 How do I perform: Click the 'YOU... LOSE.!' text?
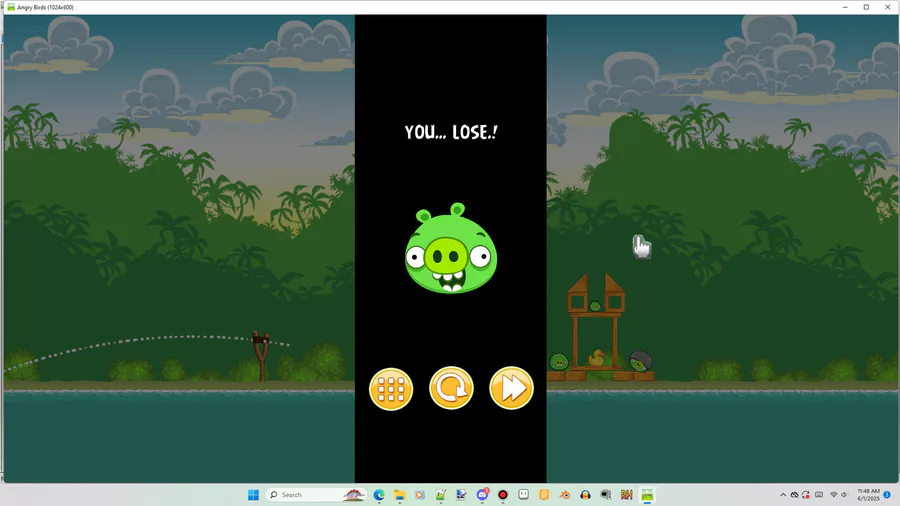click(x=451, y=133)
